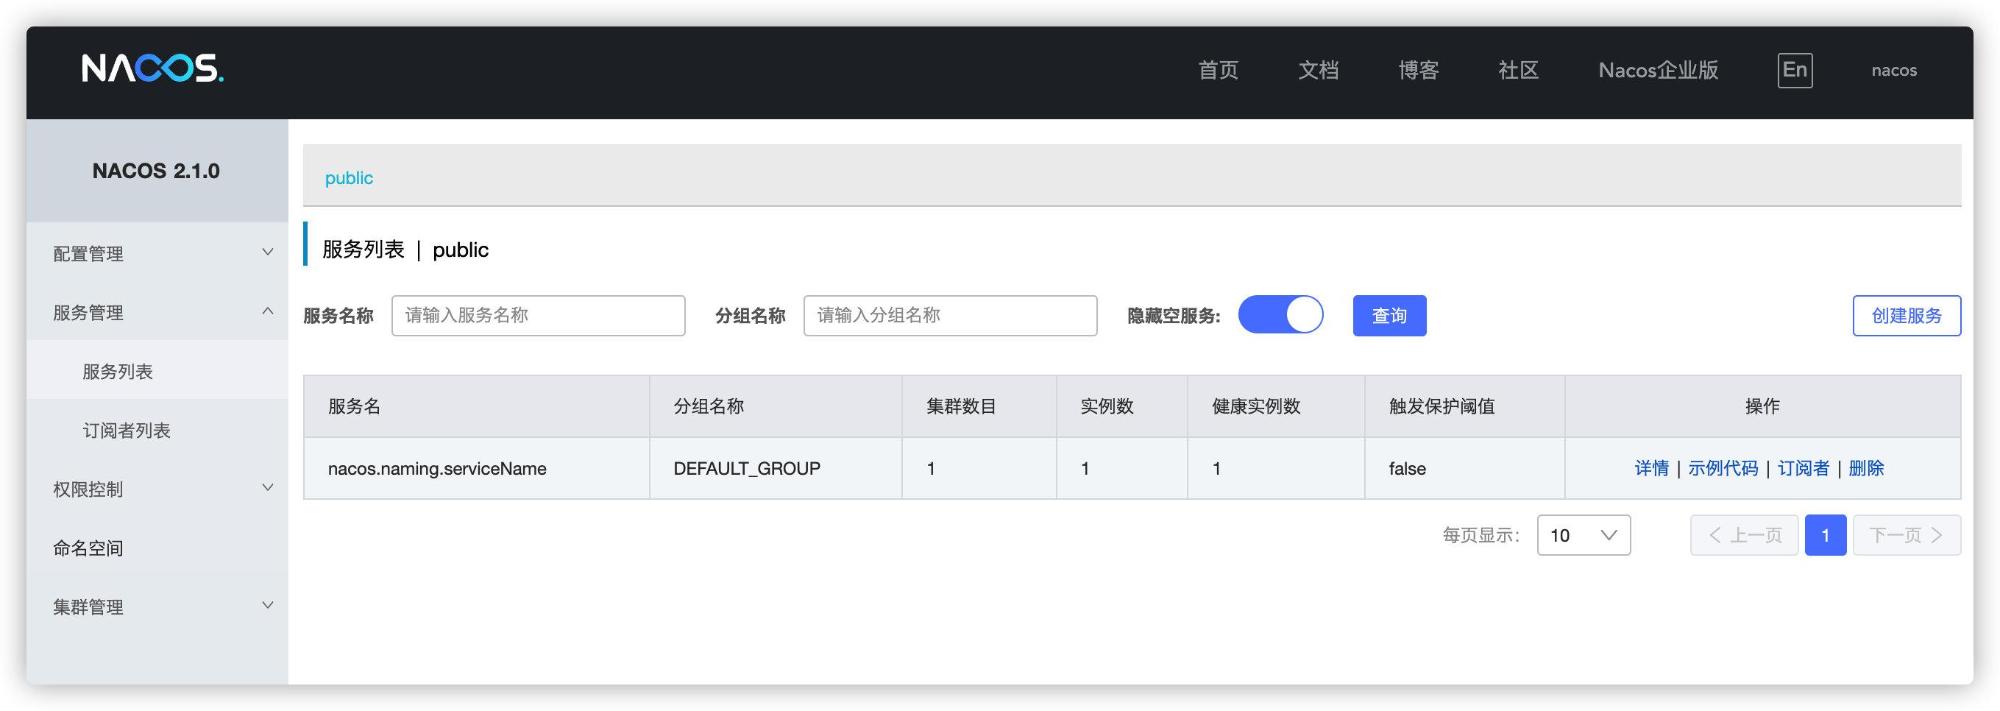2000x711 pixels.
Task: Toggle the 隐藏空服务 switch
Action: (x=1280, y=315)
